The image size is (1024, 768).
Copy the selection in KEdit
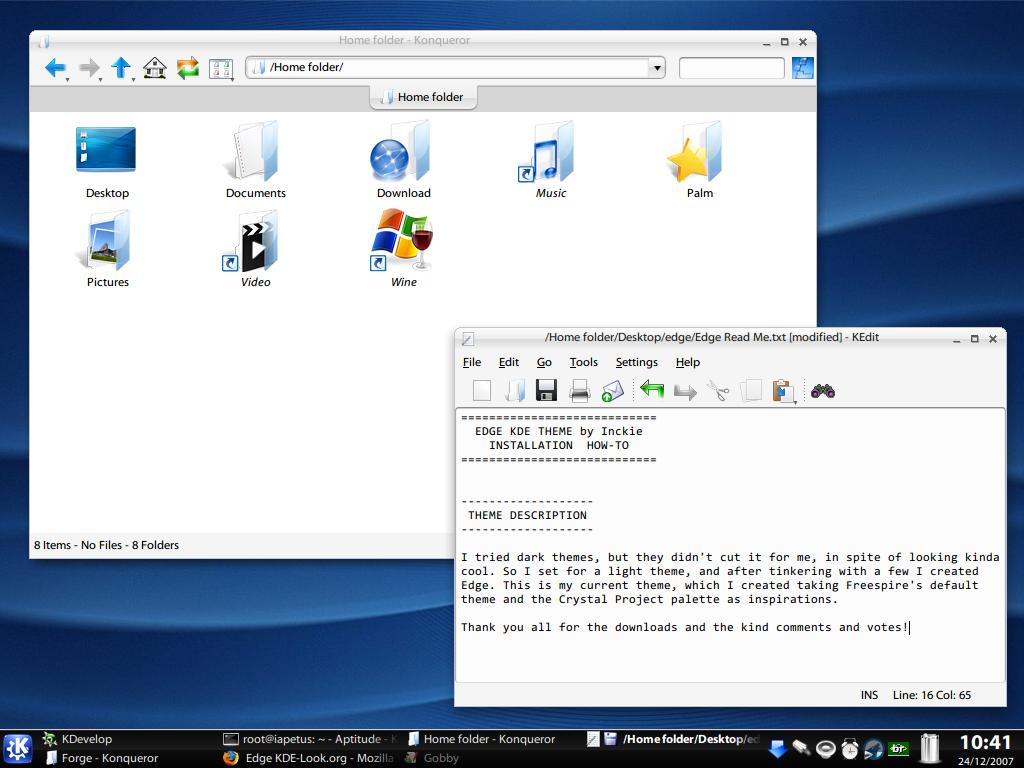[751, 391]
